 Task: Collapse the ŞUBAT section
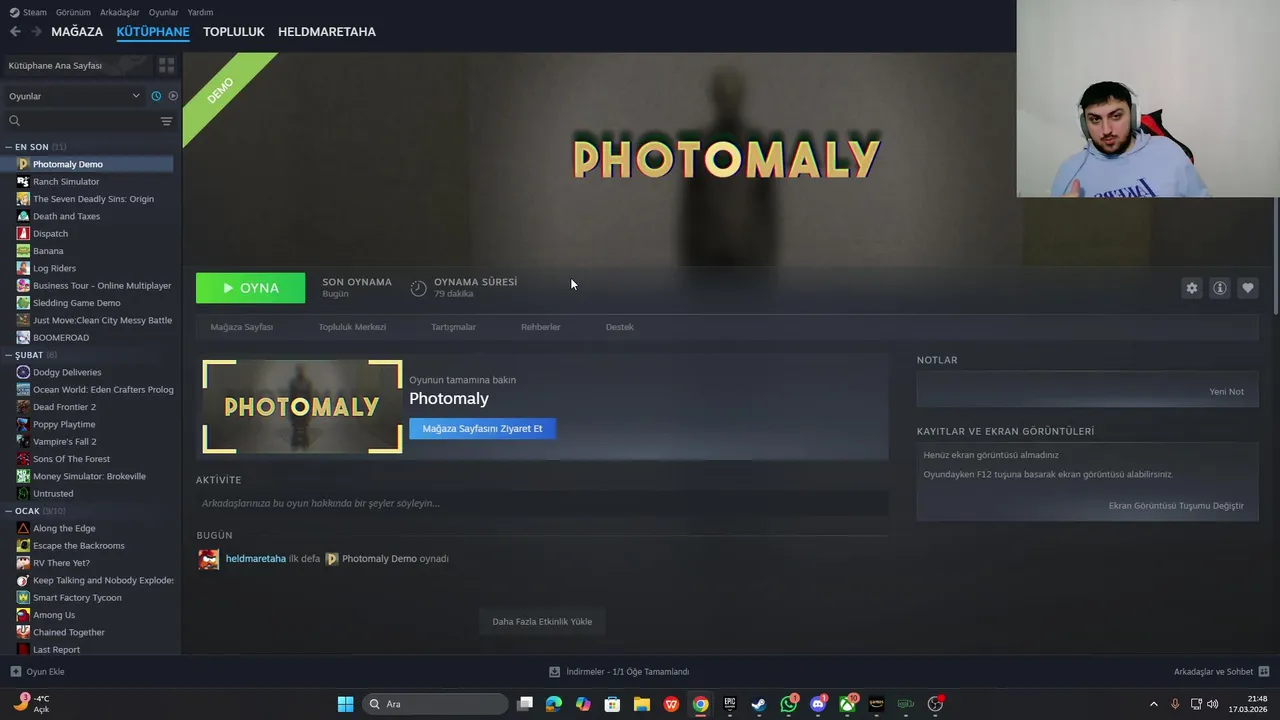point(8,355)
